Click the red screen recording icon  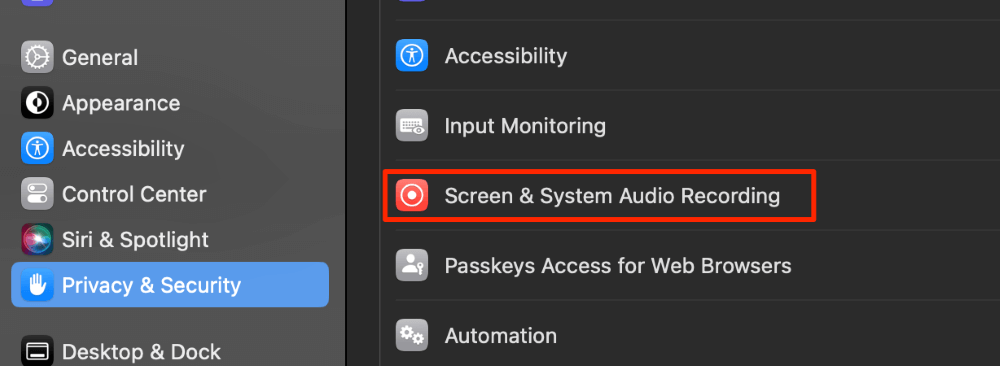411,196
